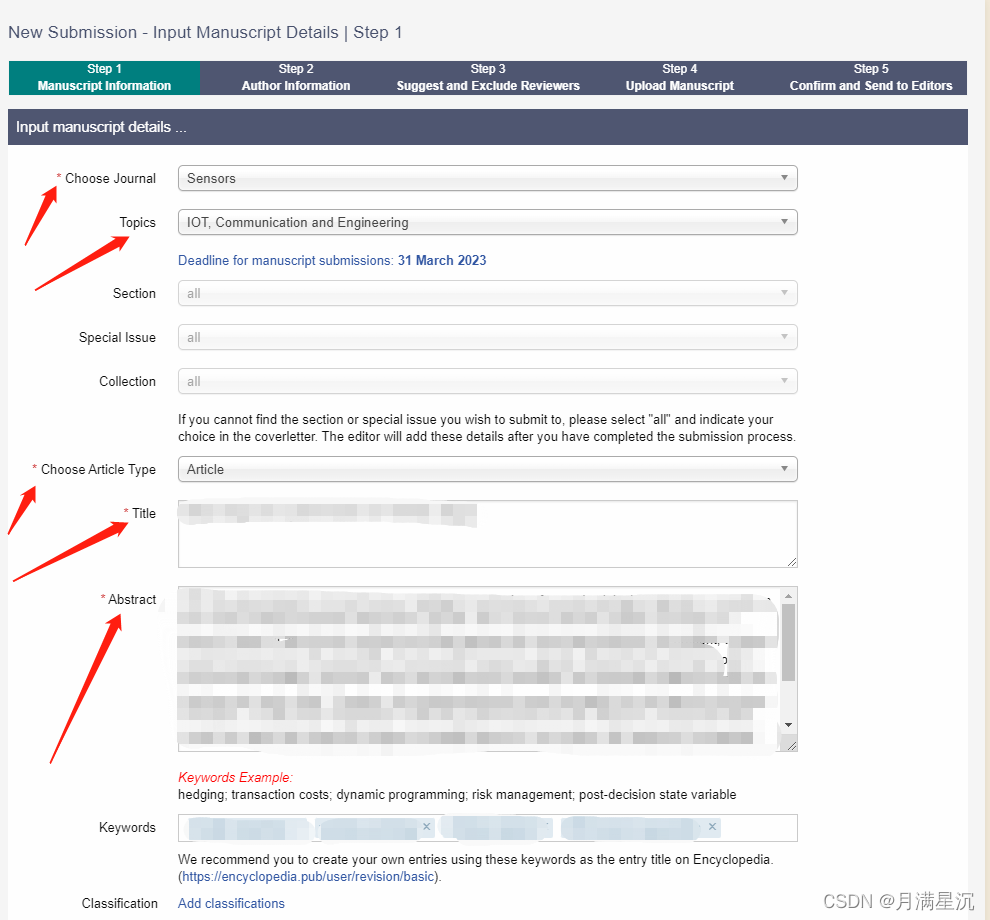This screenshot has height=920, width=990.
Task: Click inside the Title text field
Action: coord(487,534)
